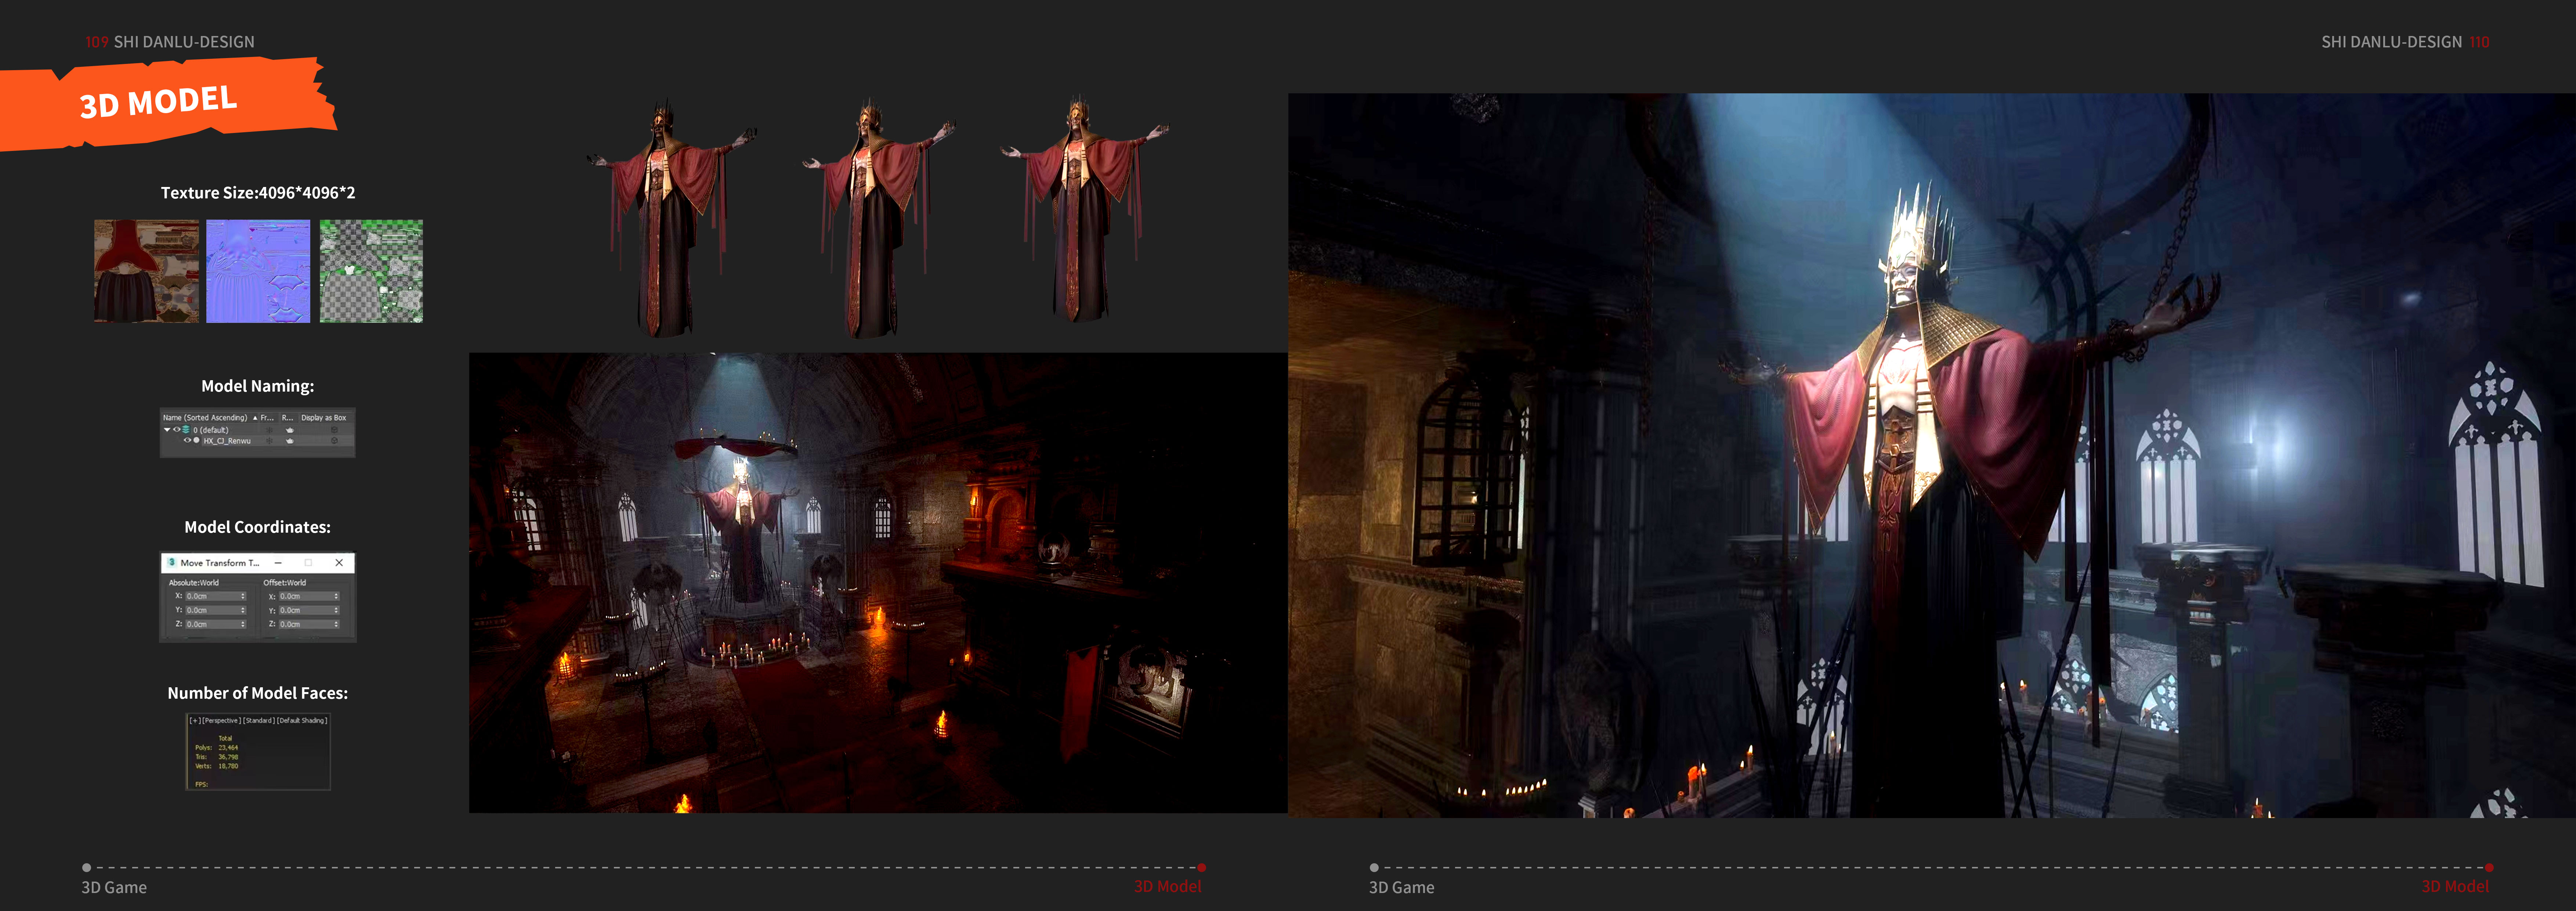Click the left page 3D Game footer label
The width and height of the screenshot is (2576, 911).
coord(114,887)
